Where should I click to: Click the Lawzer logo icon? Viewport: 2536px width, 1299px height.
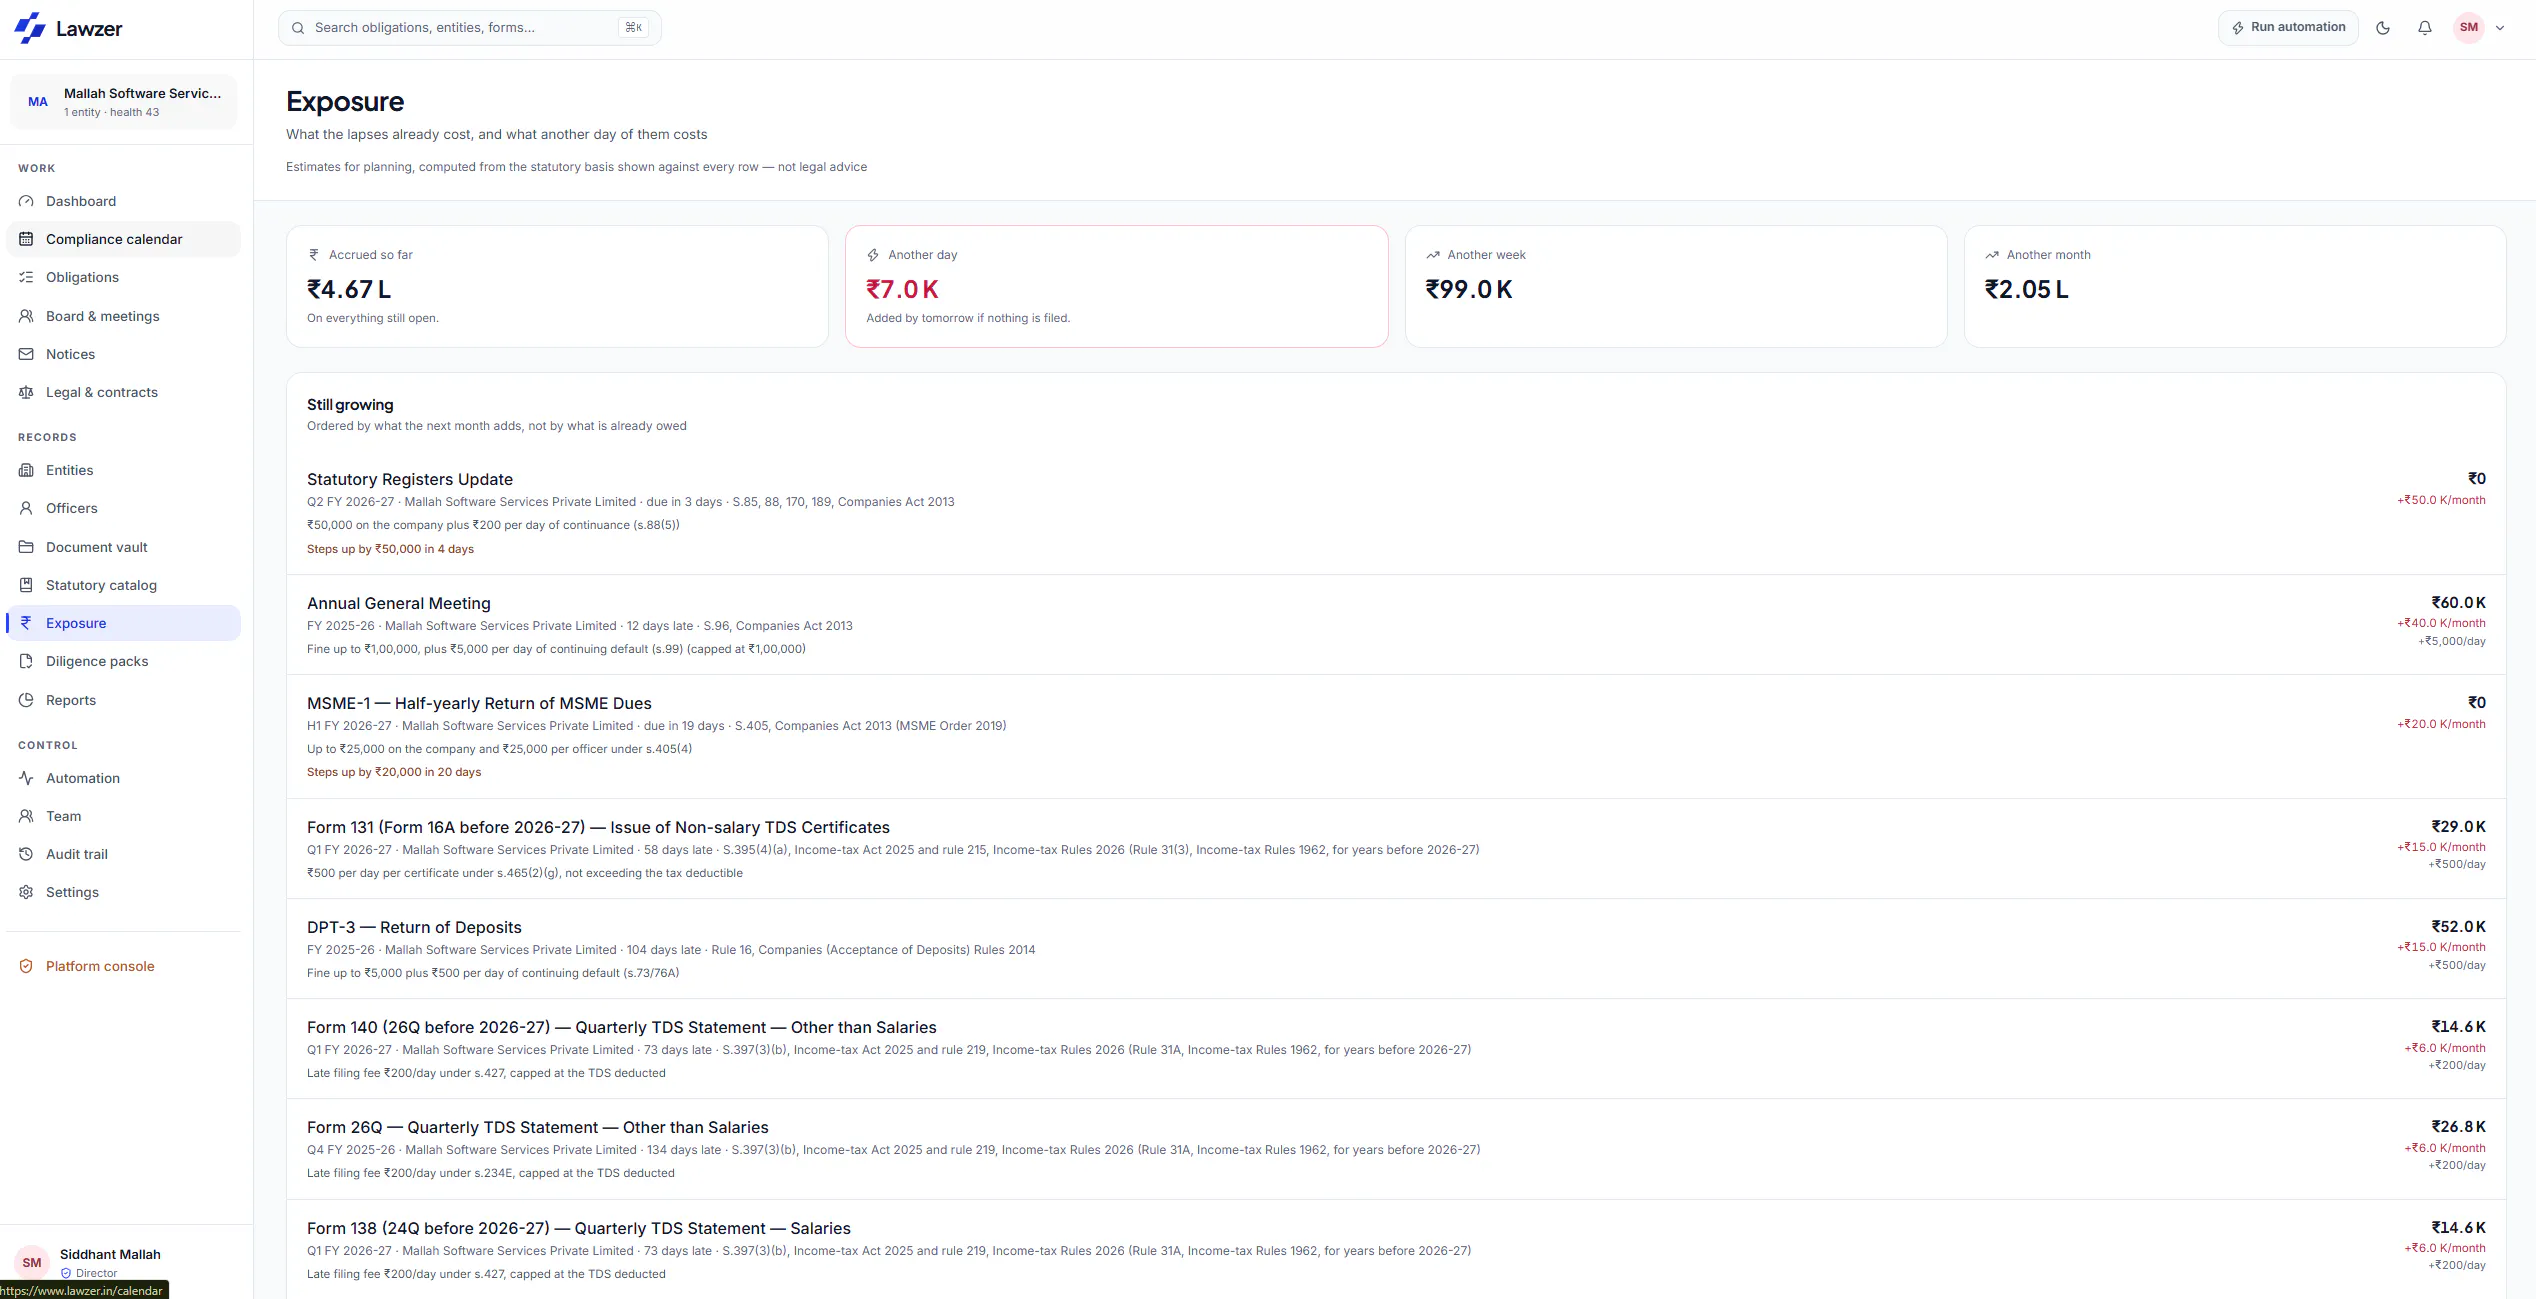point(30,28)
